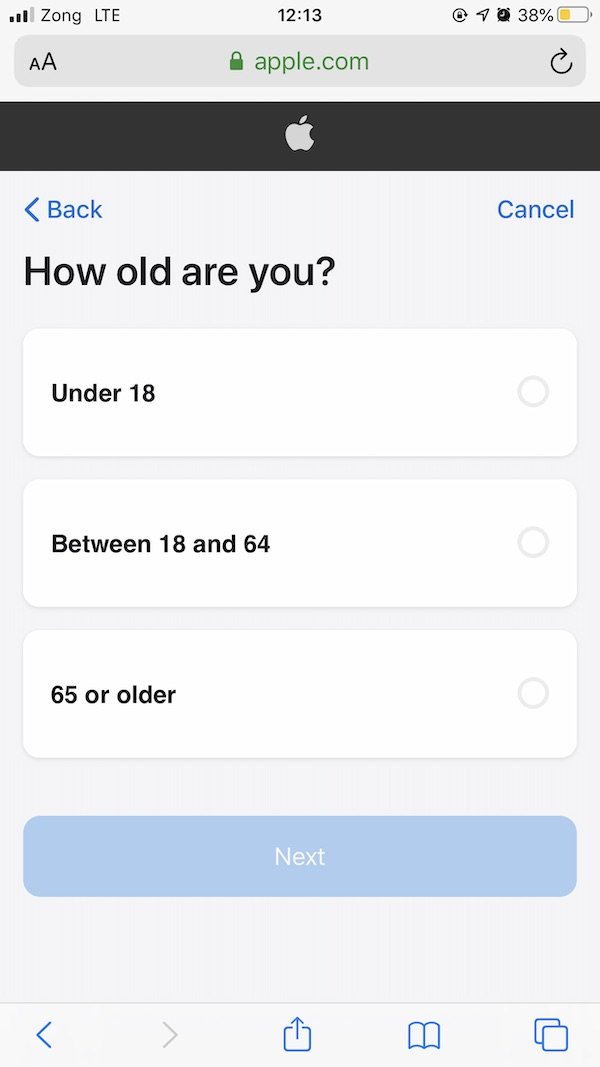Viewport: 600px width, 1067px height.
Task: Open the AA reader text options
Action: pos(43,62)
